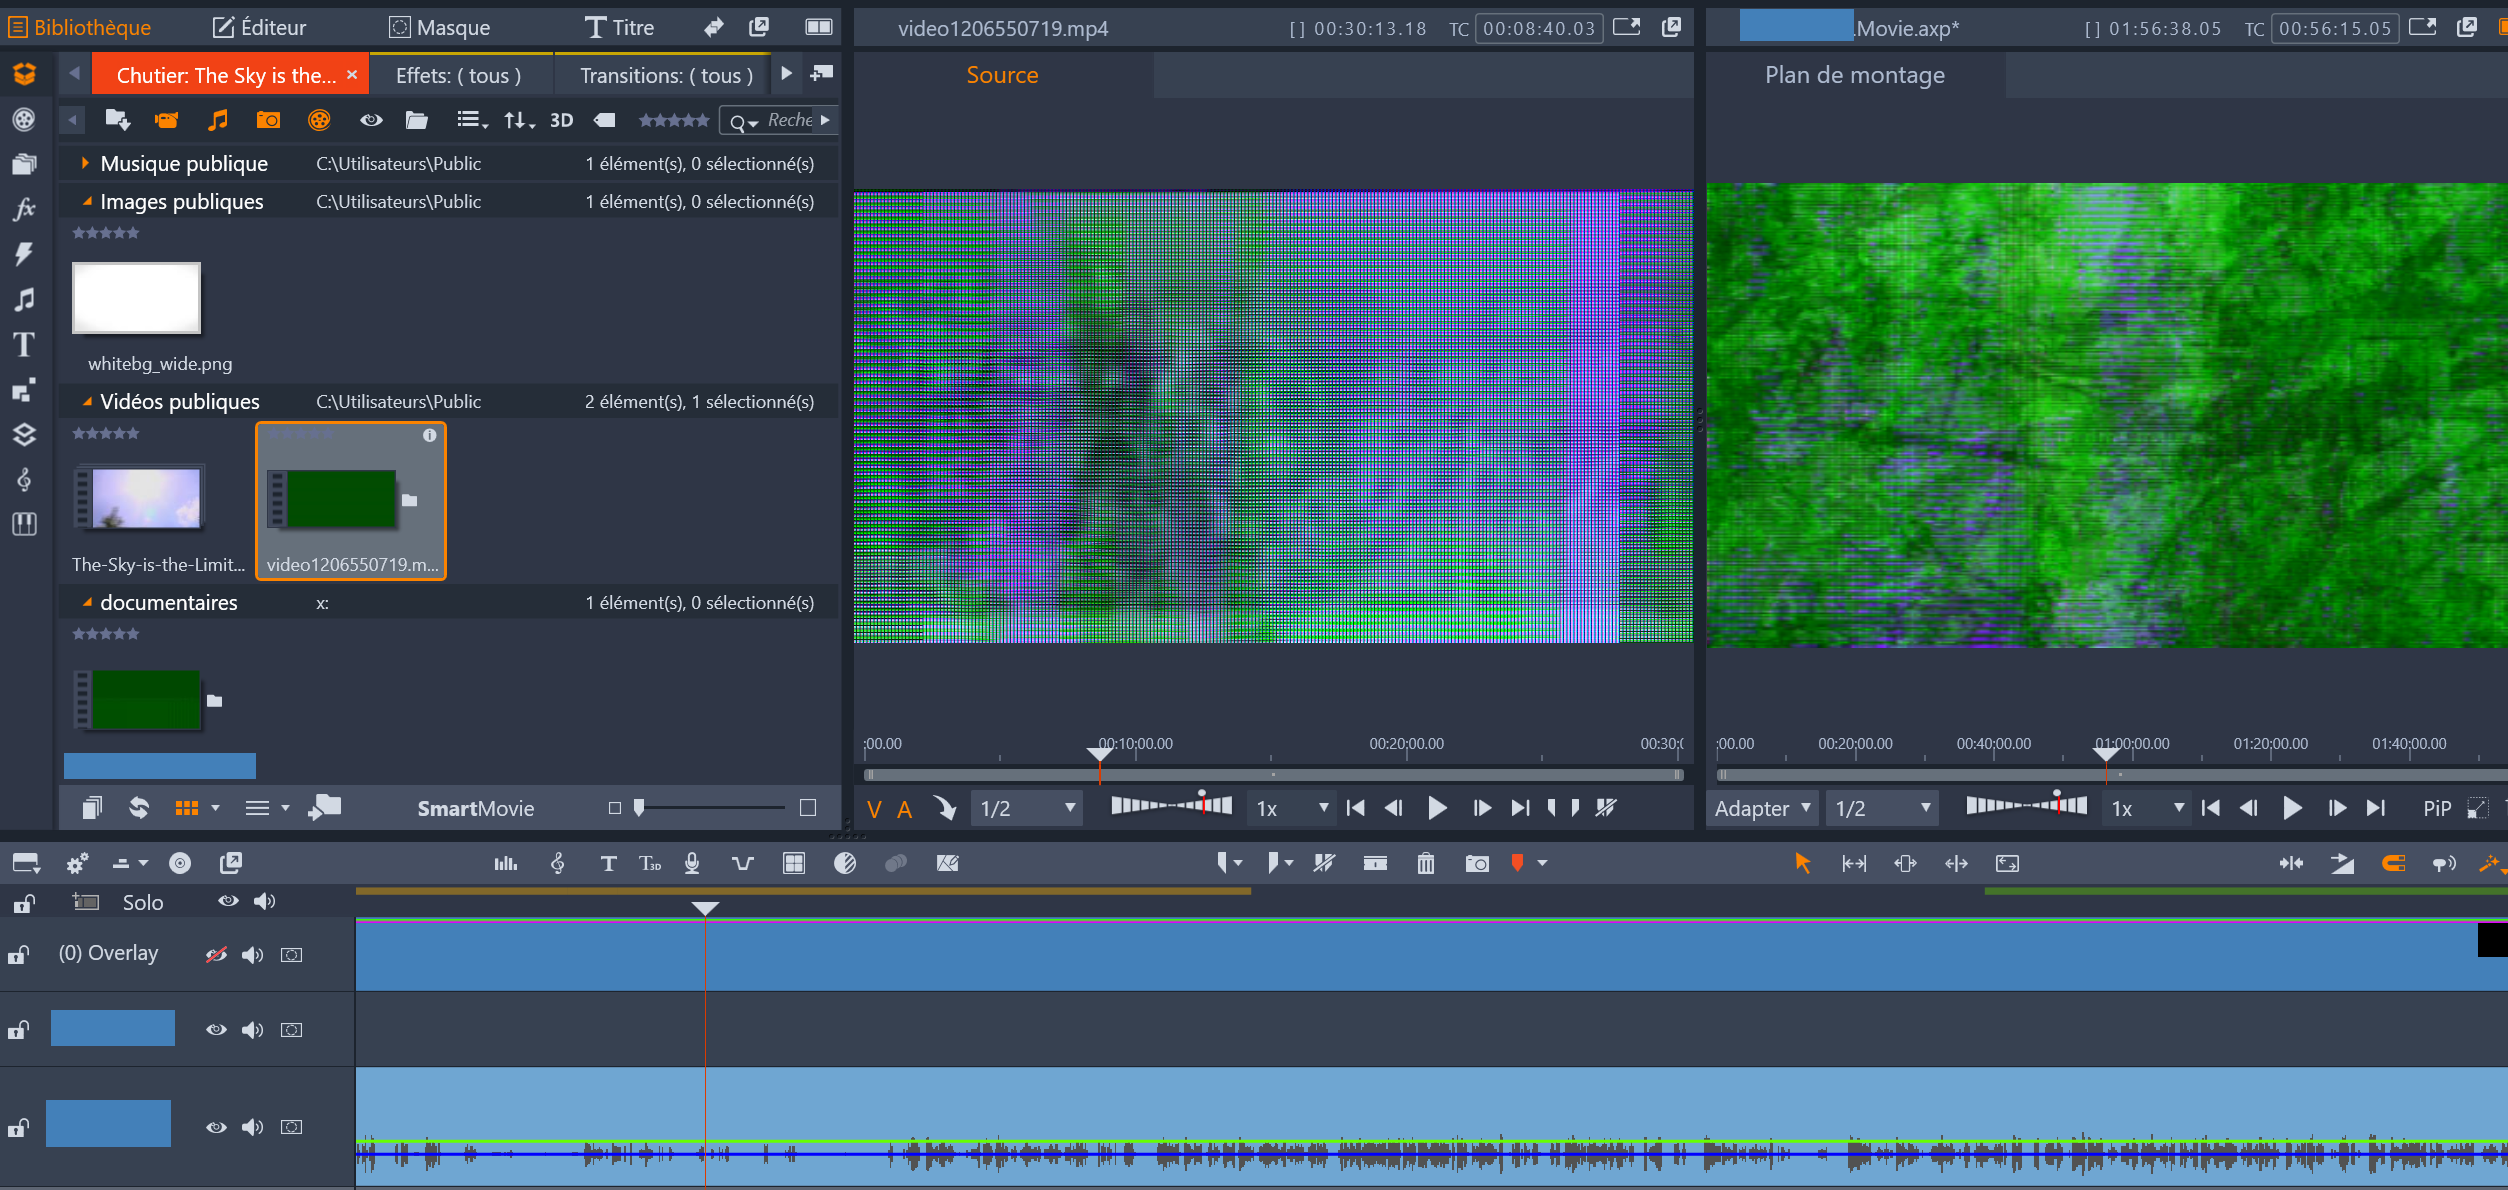Viewport: 2508px width, 1190px height.
Task: Click the 3D filter icon in library toolbar
Action: coord(561,120)
